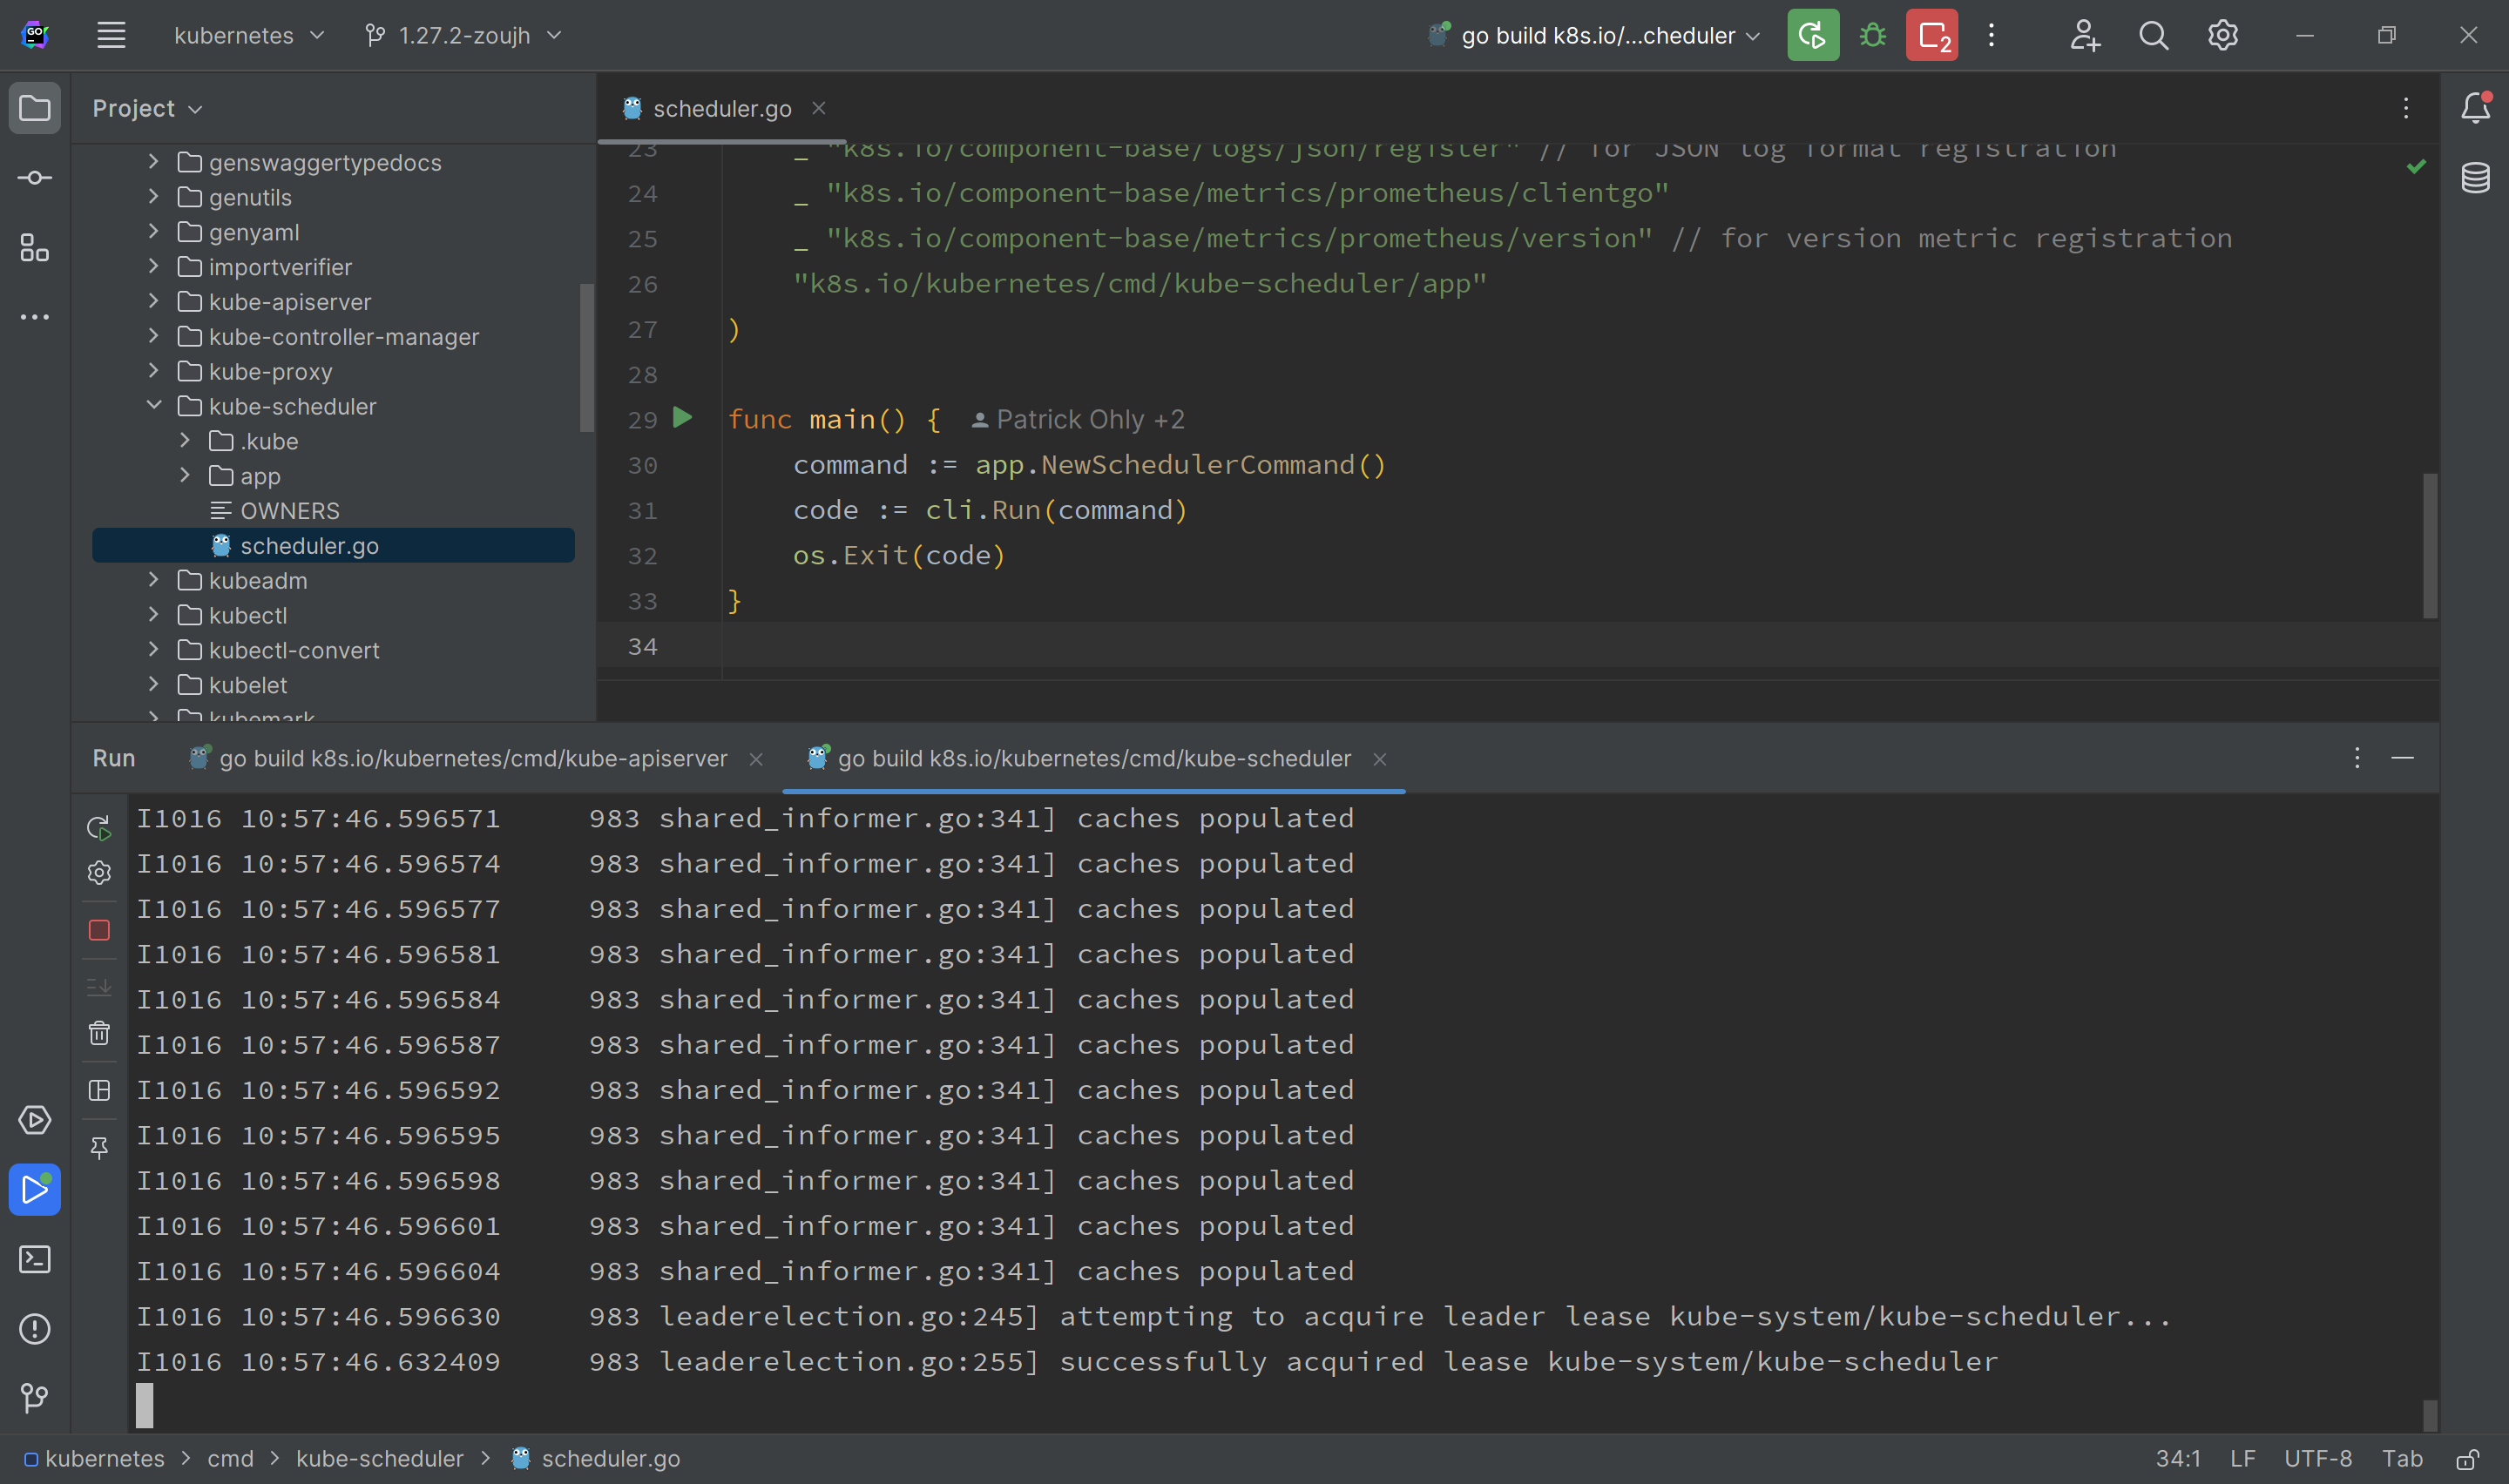Image resolution: width=2509 pixels, height=1484 pixels.
Task: Open the main hamburger menu
Action: (x=111, y=35)
